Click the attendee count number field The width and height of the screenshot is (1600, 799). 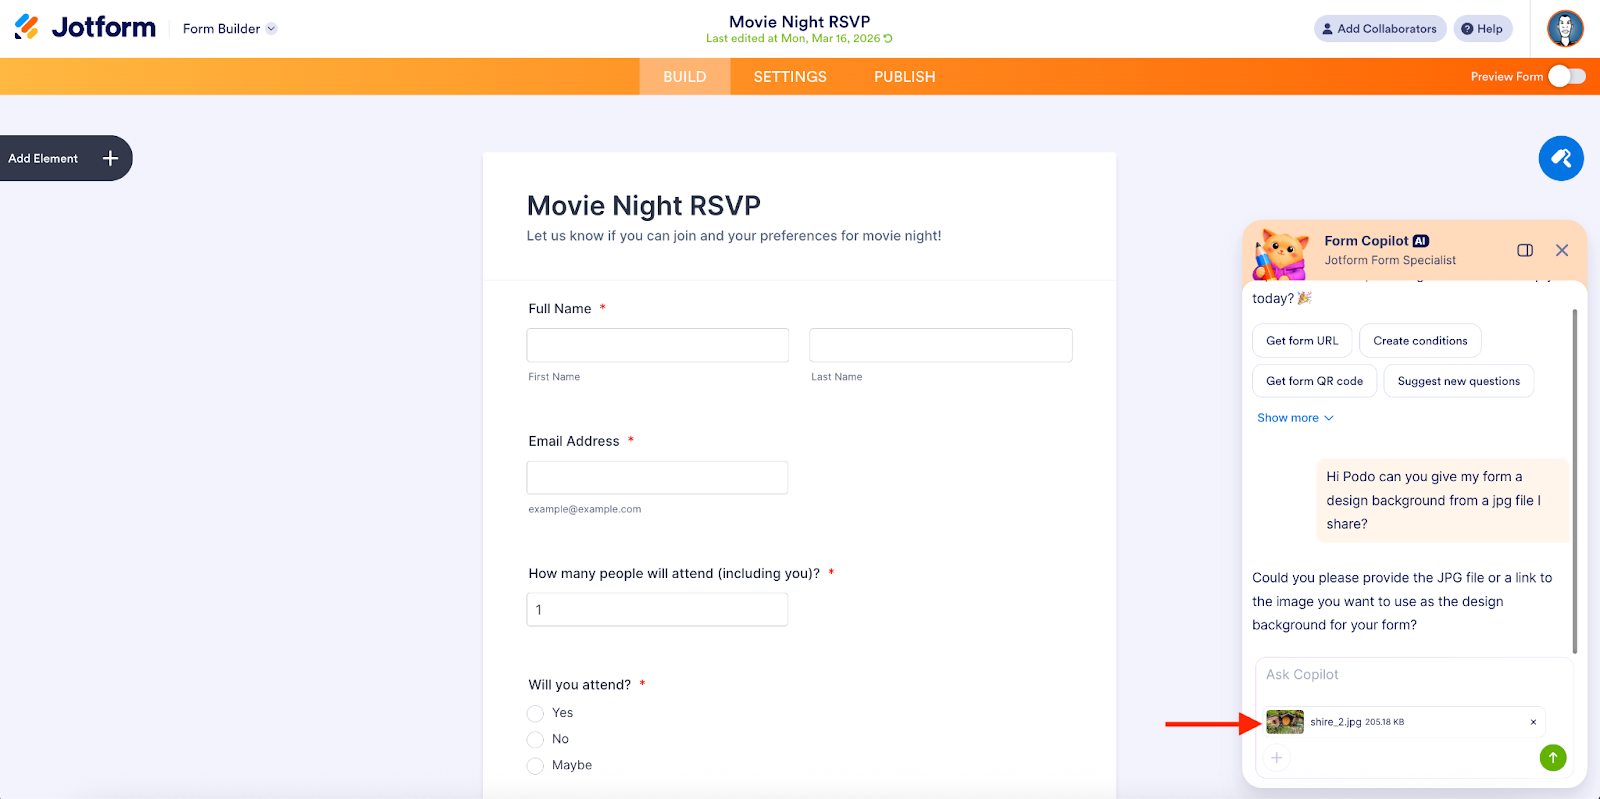(658, 610)
